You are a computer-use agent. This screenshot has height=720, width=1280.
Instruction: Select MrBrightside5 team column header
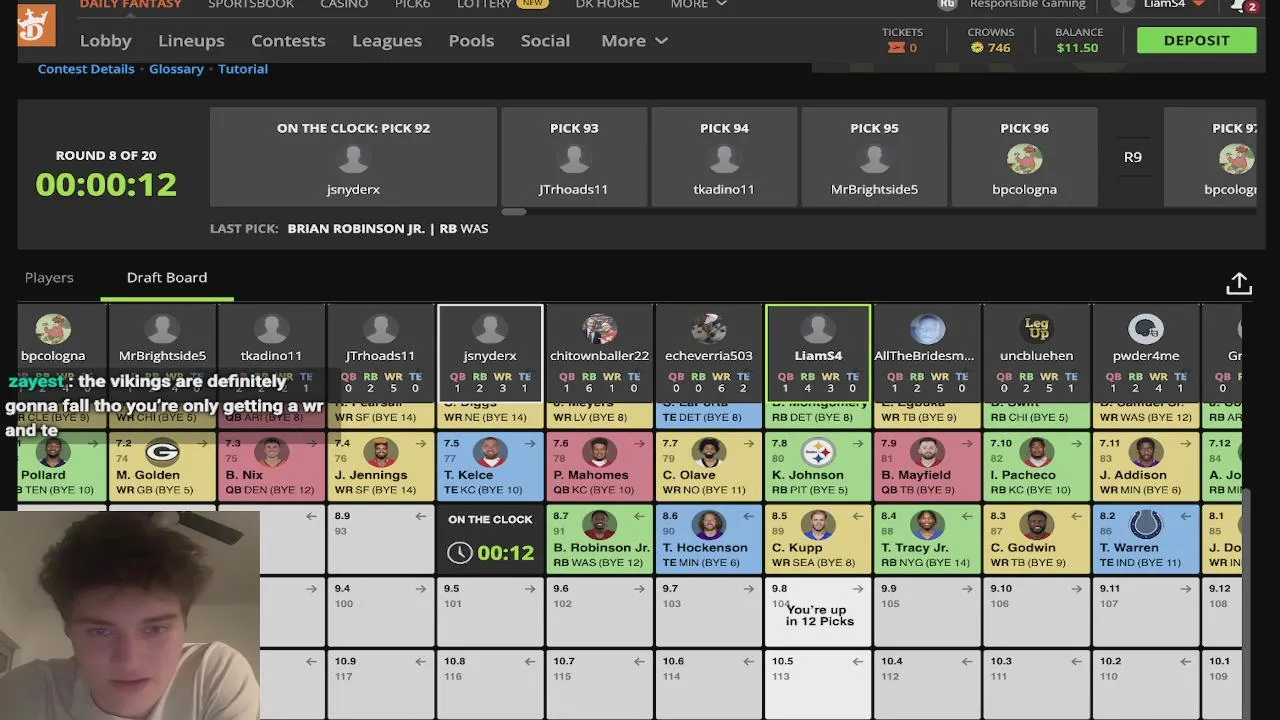[162, 353]
